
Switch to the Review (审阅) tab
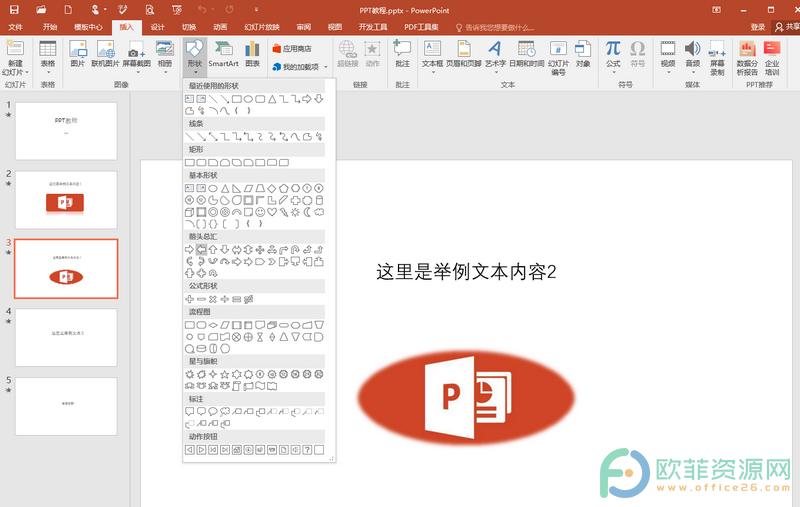tap(304, 27)
